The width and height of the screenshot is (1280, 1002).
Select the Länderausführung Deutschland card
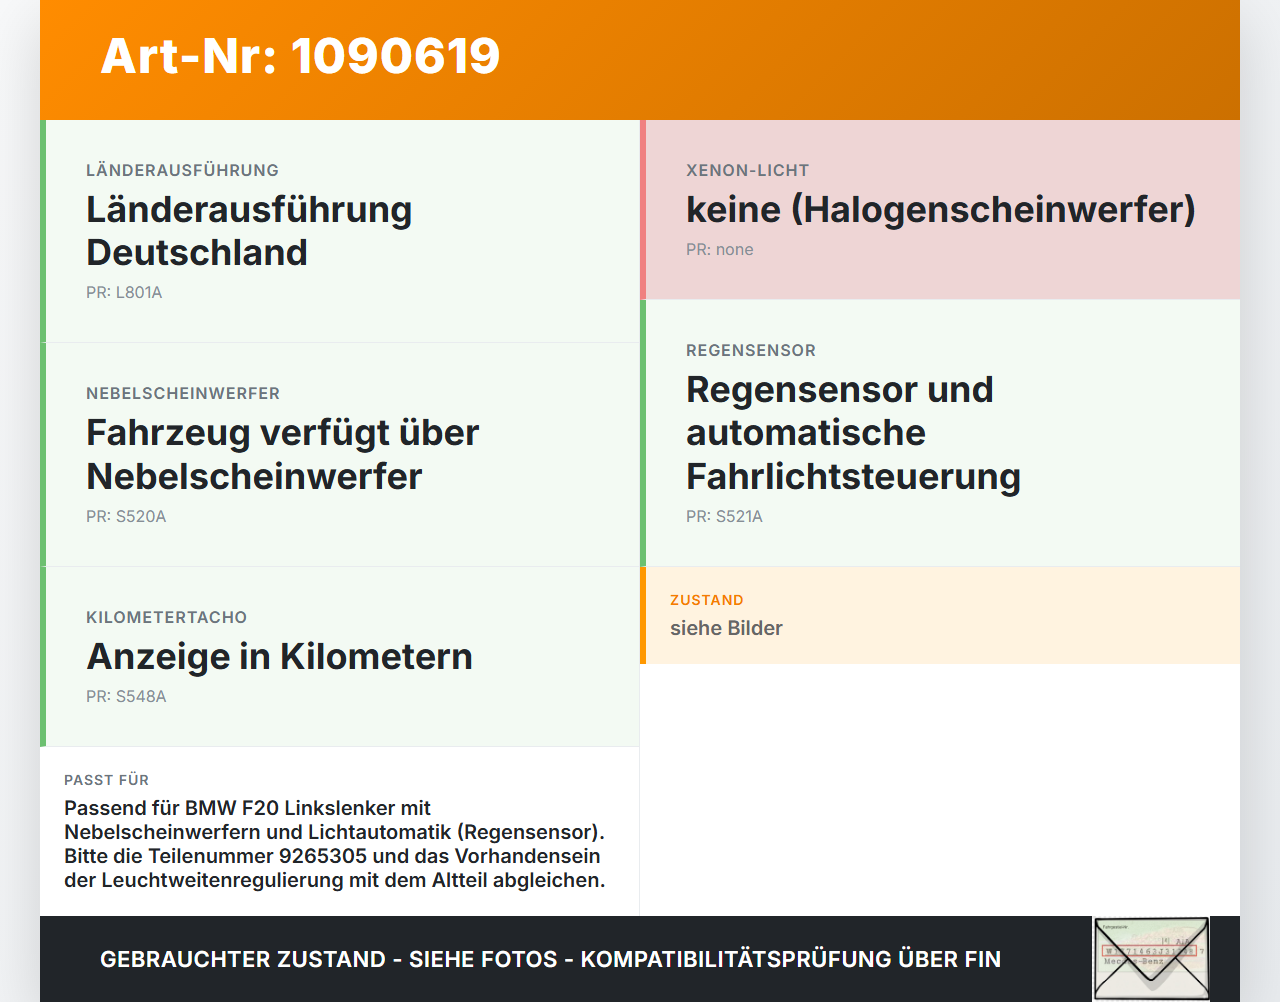(340, 231)
